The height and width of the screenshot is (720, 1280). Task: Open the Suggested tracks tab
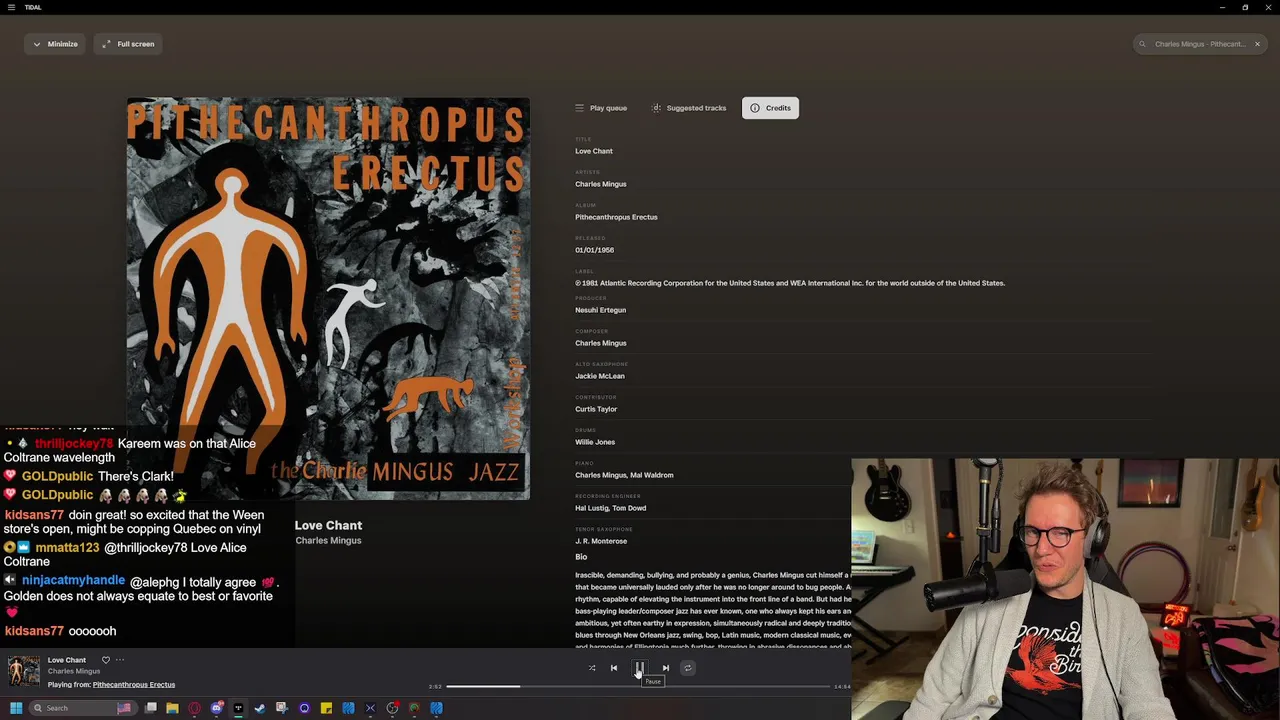pos(689,108)
